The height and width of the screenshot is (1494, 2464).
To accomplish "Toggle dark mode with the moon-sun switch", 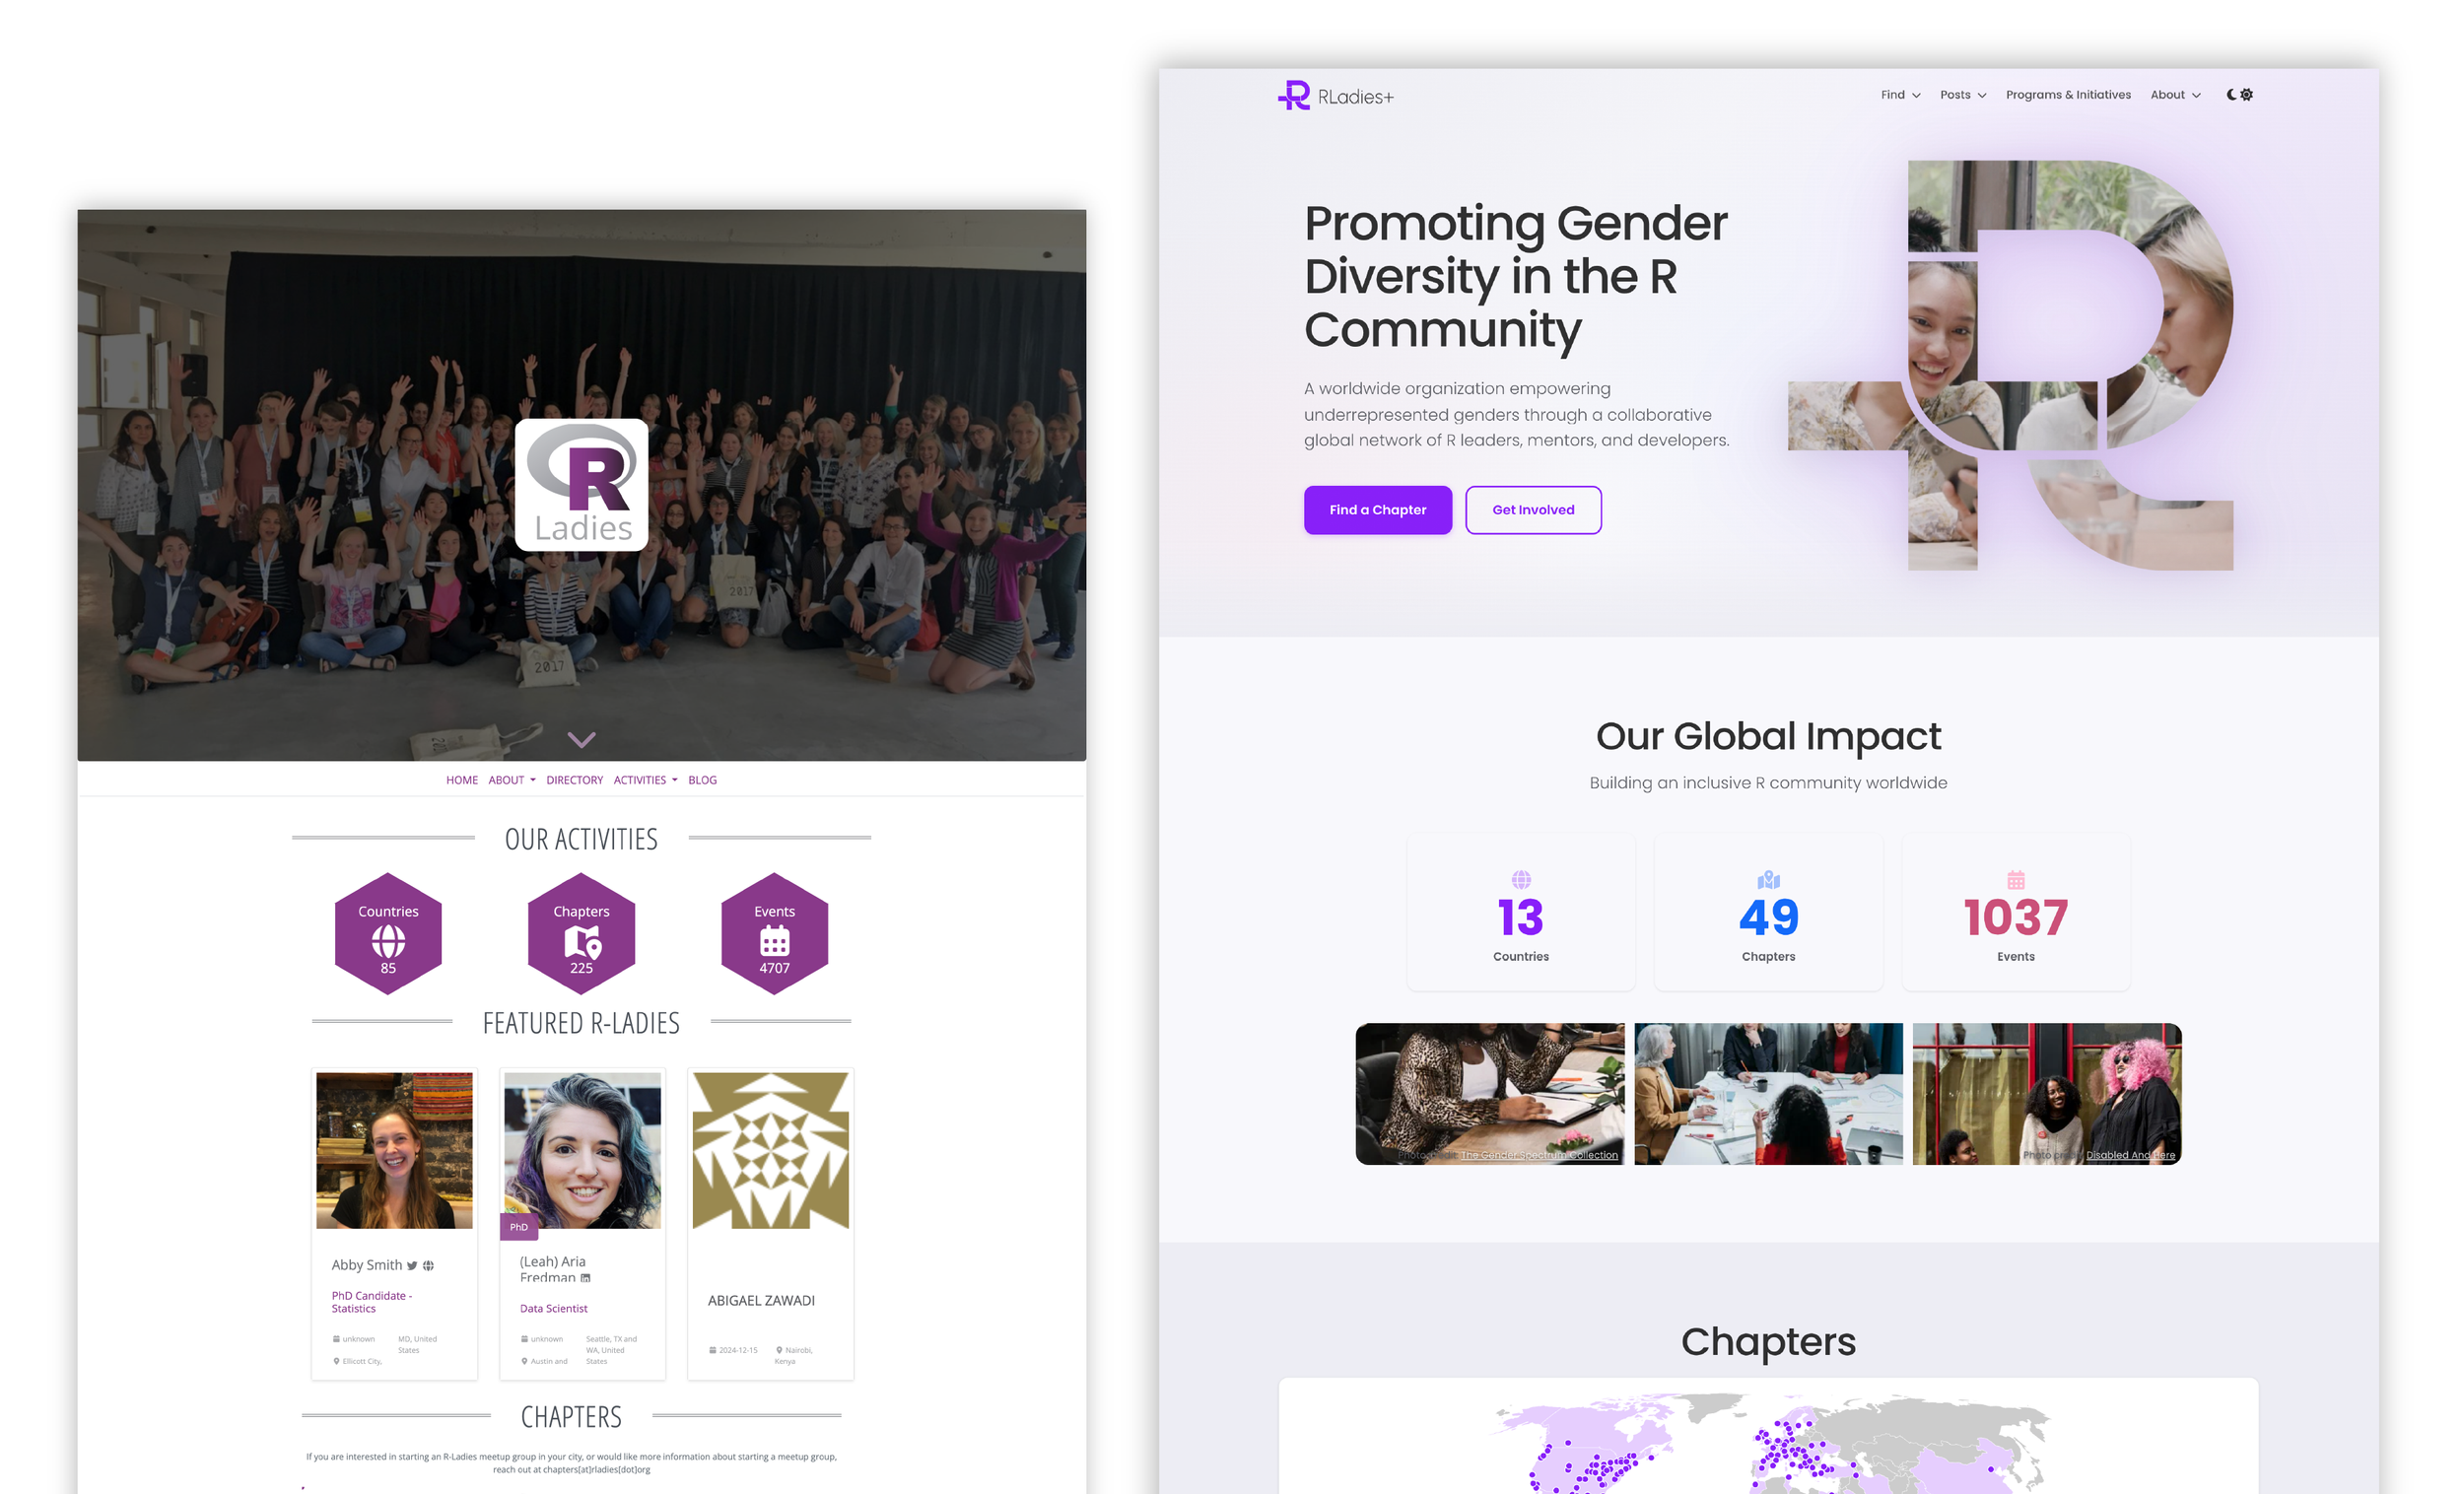I will click(2239, 94).
